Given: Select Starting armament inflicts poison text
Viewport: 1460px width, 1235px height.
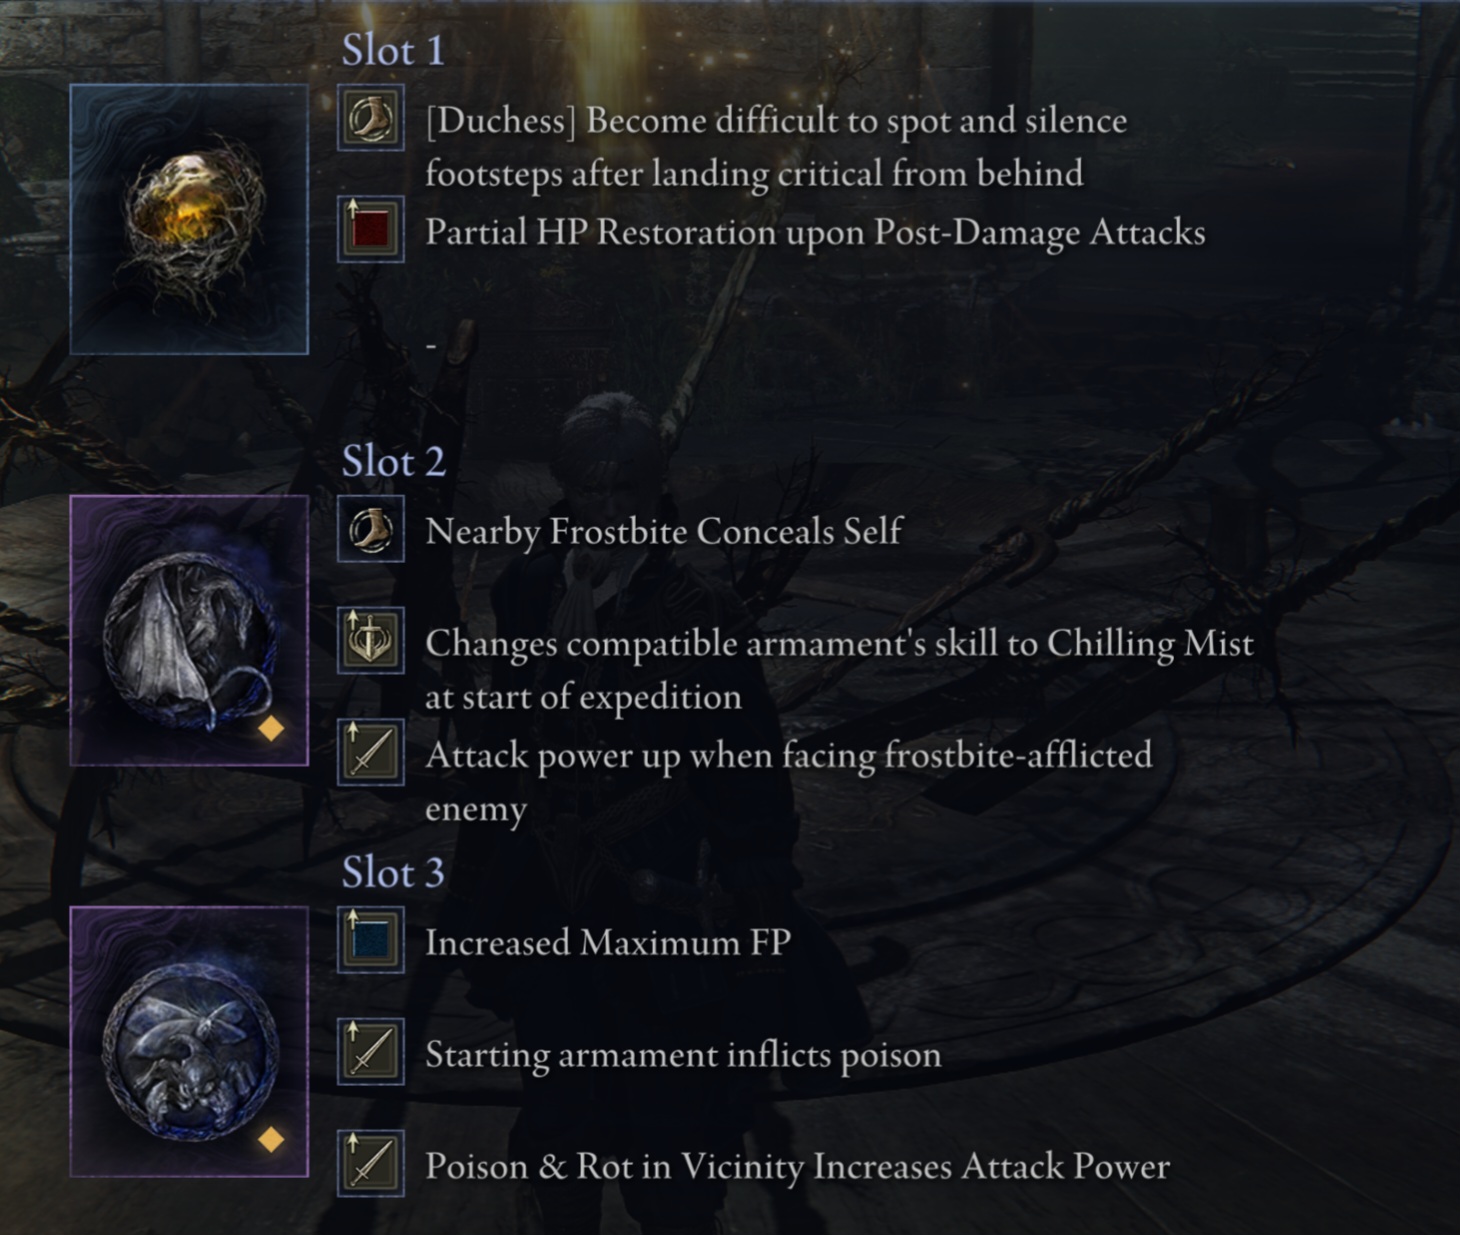Looking at the screenshot, I should (683, 1056).
